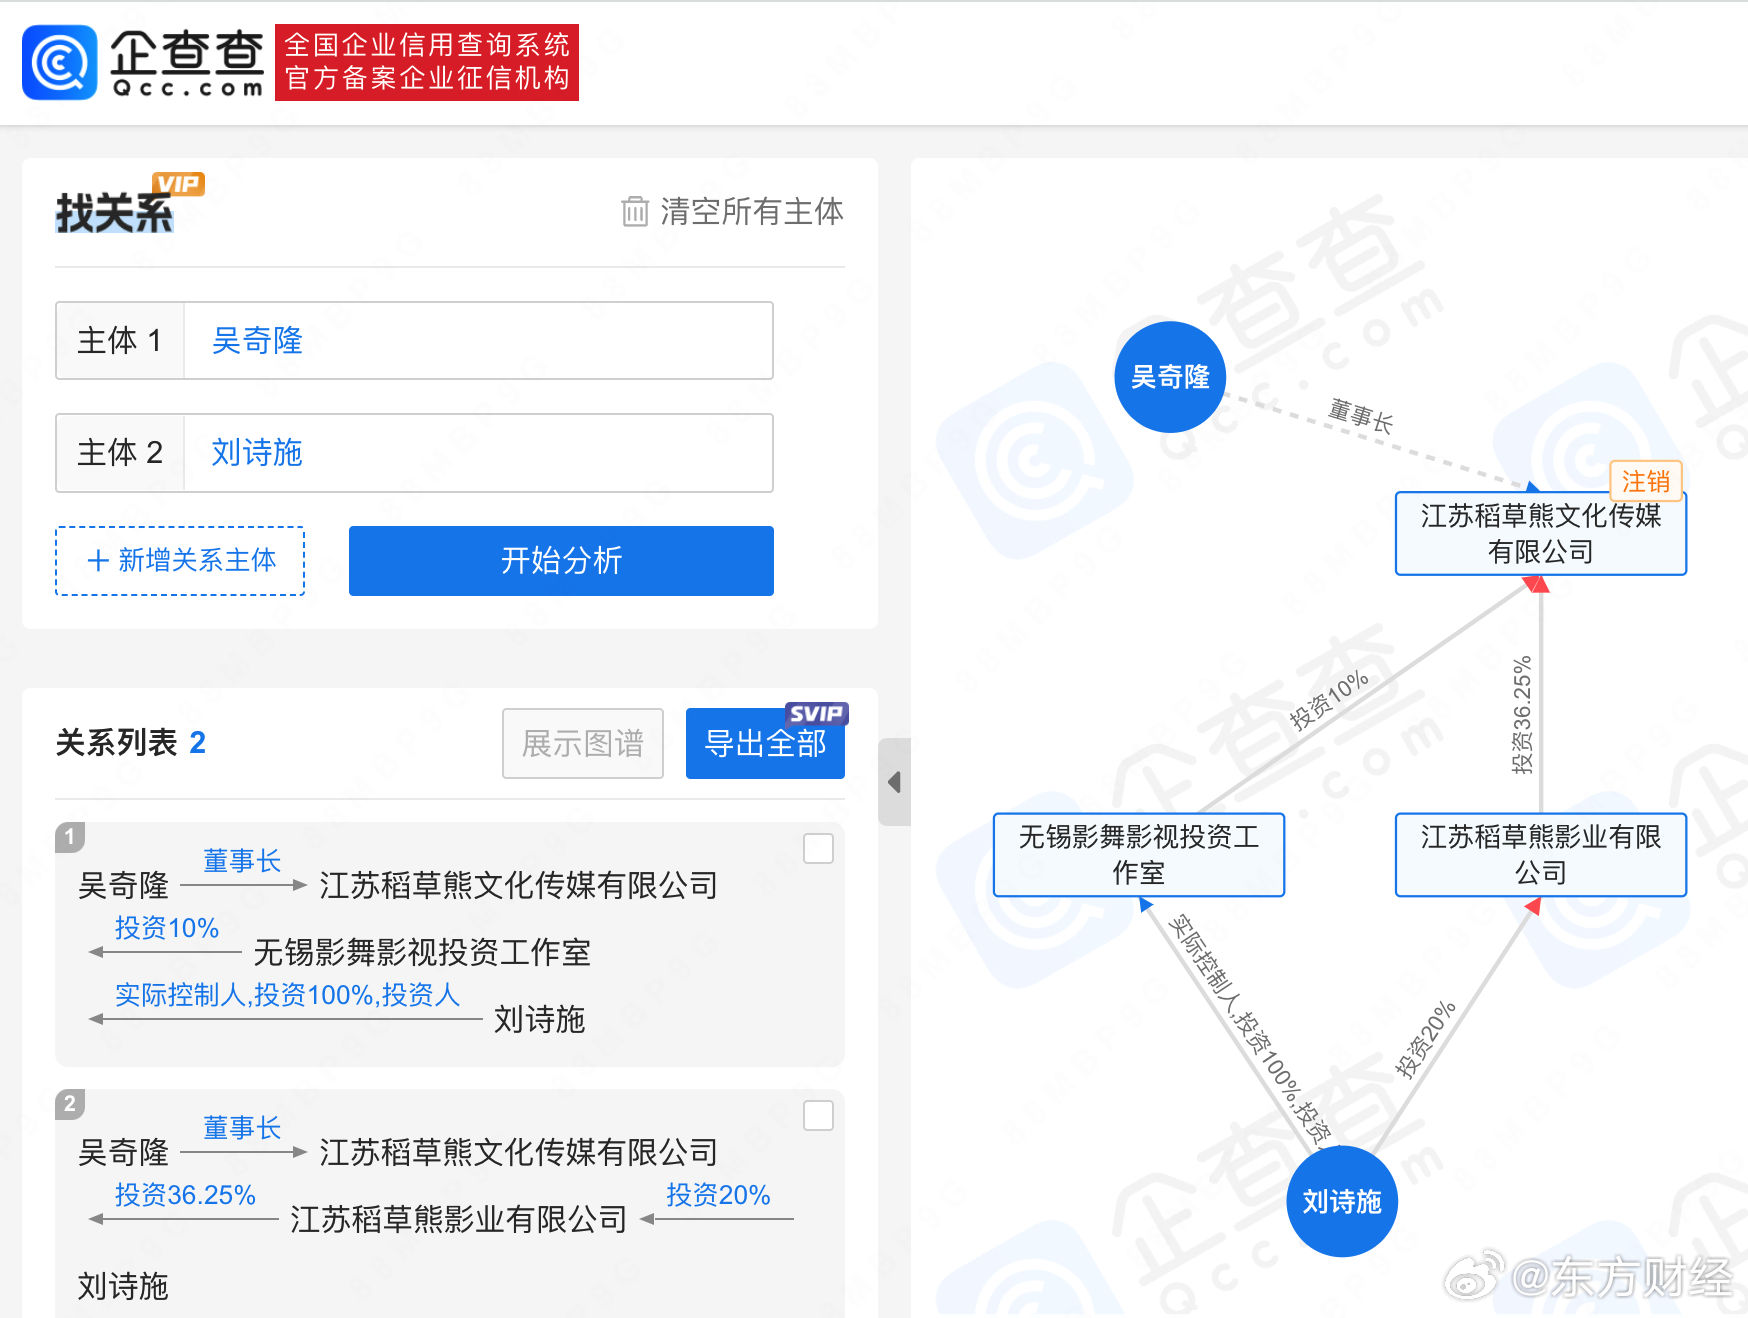Click 无锡影舞影视投资工作室 in relation list

coord(422,952)
